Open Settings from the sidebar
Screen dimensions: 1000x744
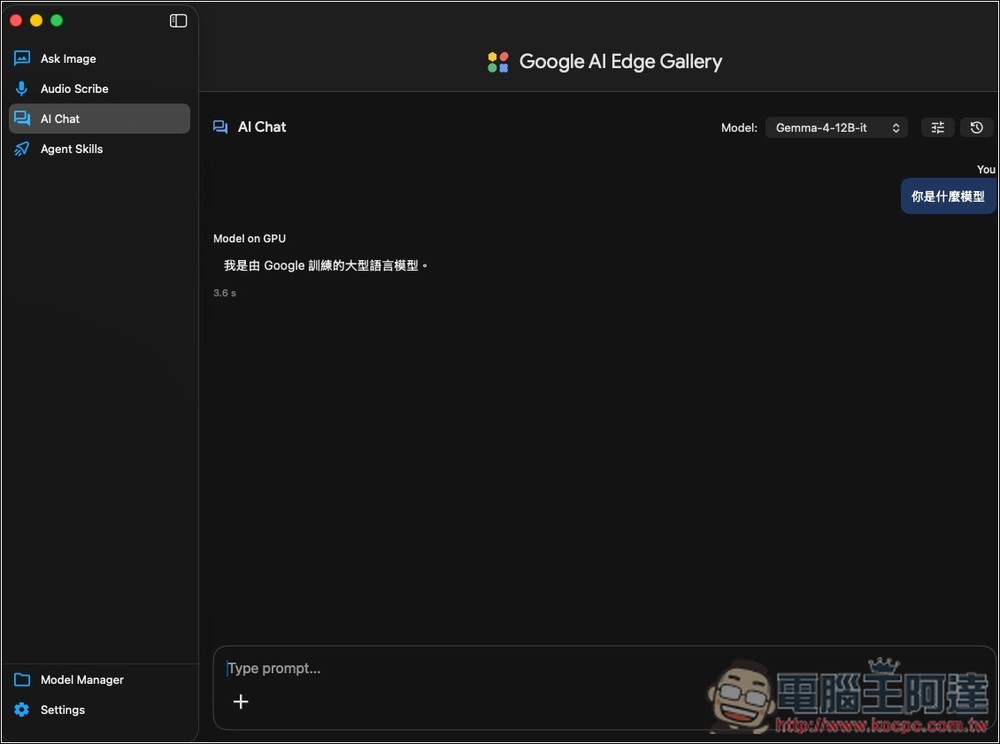(x=99, y=710)
